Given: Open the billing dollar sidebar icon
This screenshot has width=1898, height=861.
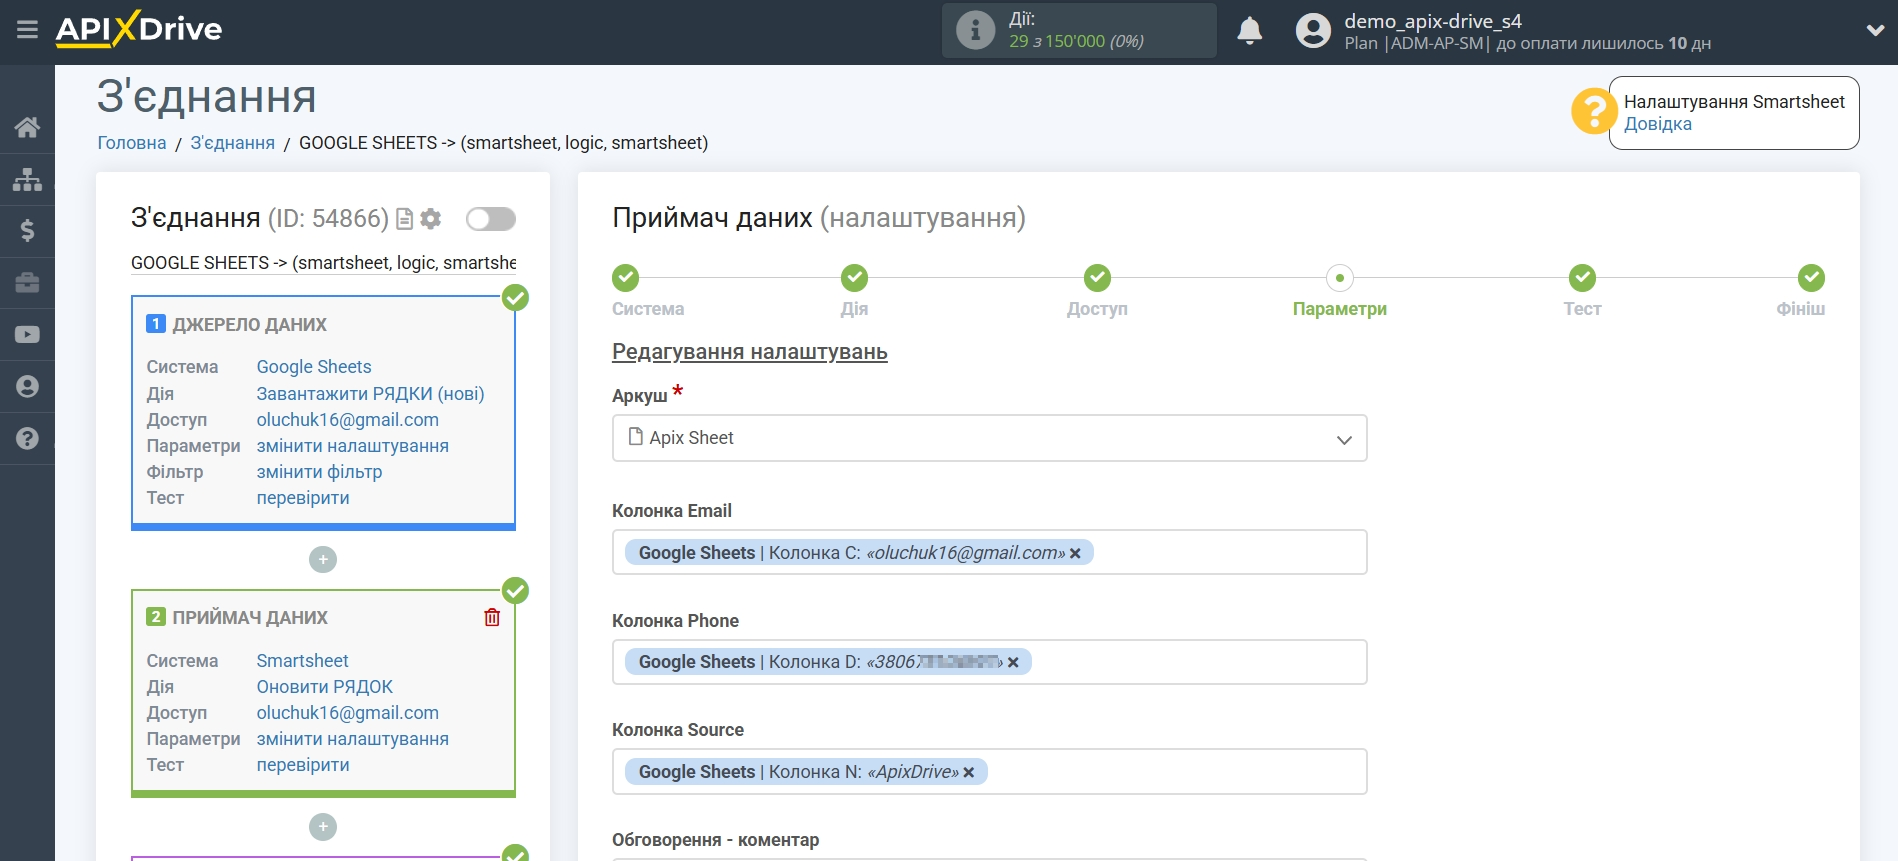Looking at the screenshot, I should 27,231.
